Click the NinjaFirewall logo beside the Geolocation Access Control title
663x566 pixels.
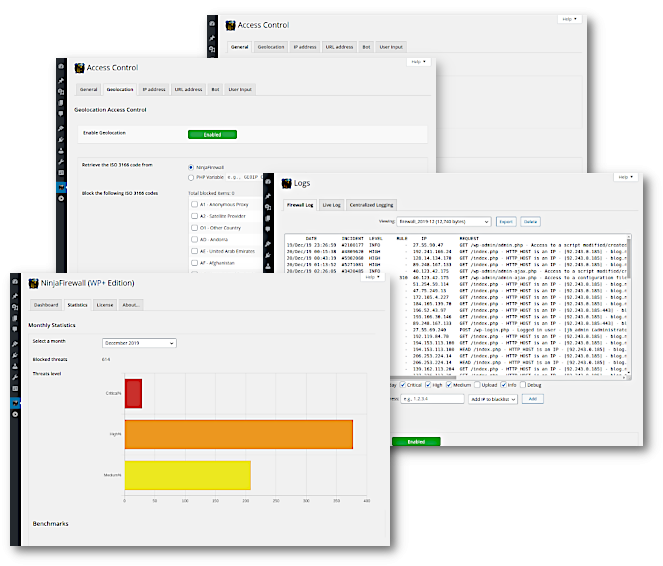[x=78, y=68]
